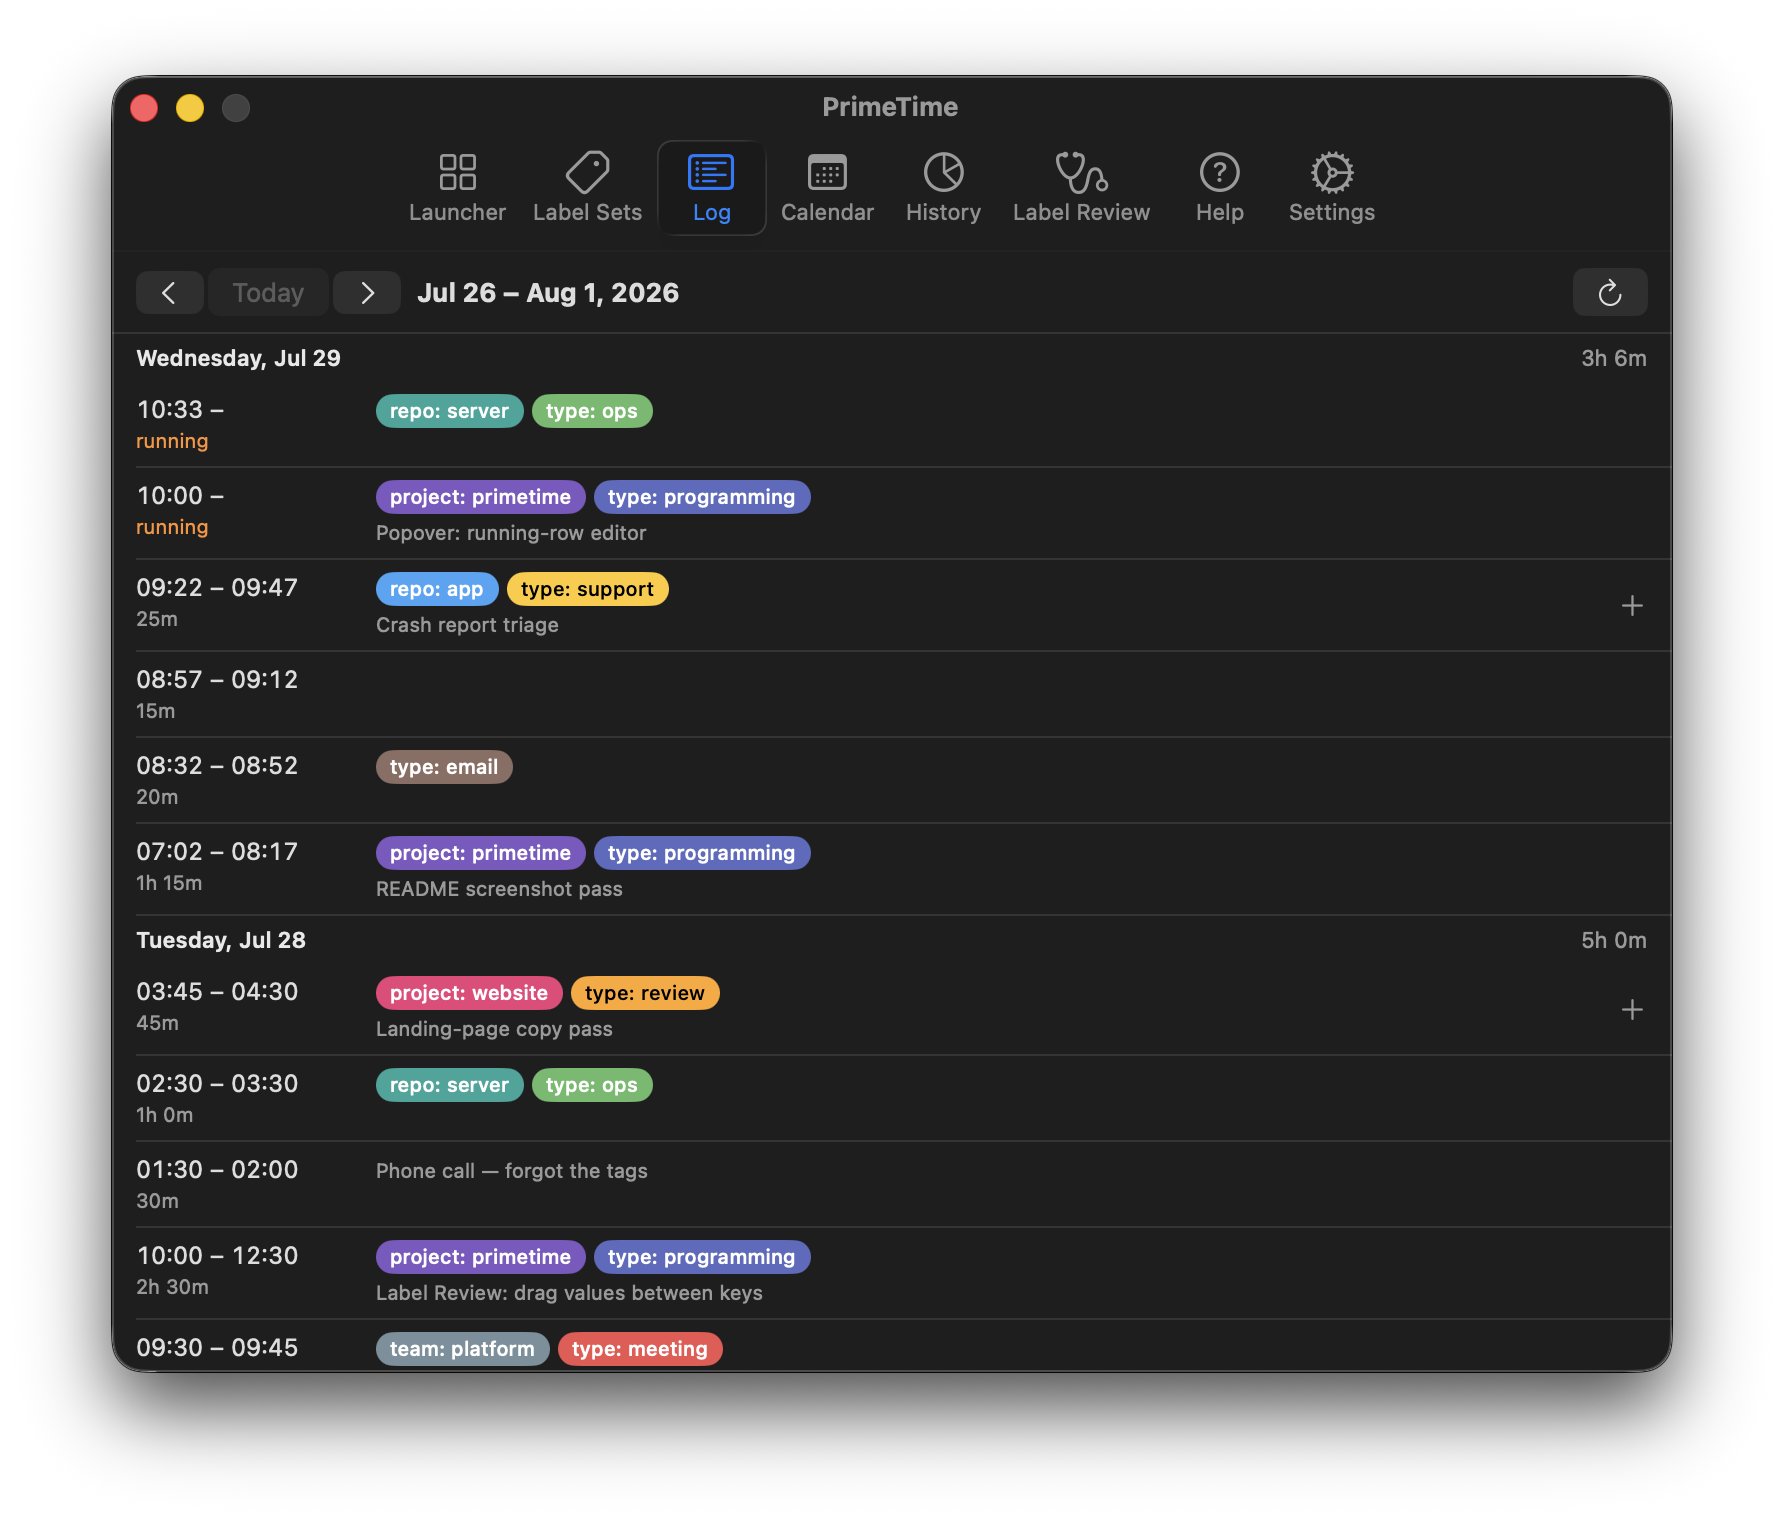The height and width of the screenshot is (1520, 1784).
Task: Click the 'README screenshot pass' note
Action: tap(499, 889)
